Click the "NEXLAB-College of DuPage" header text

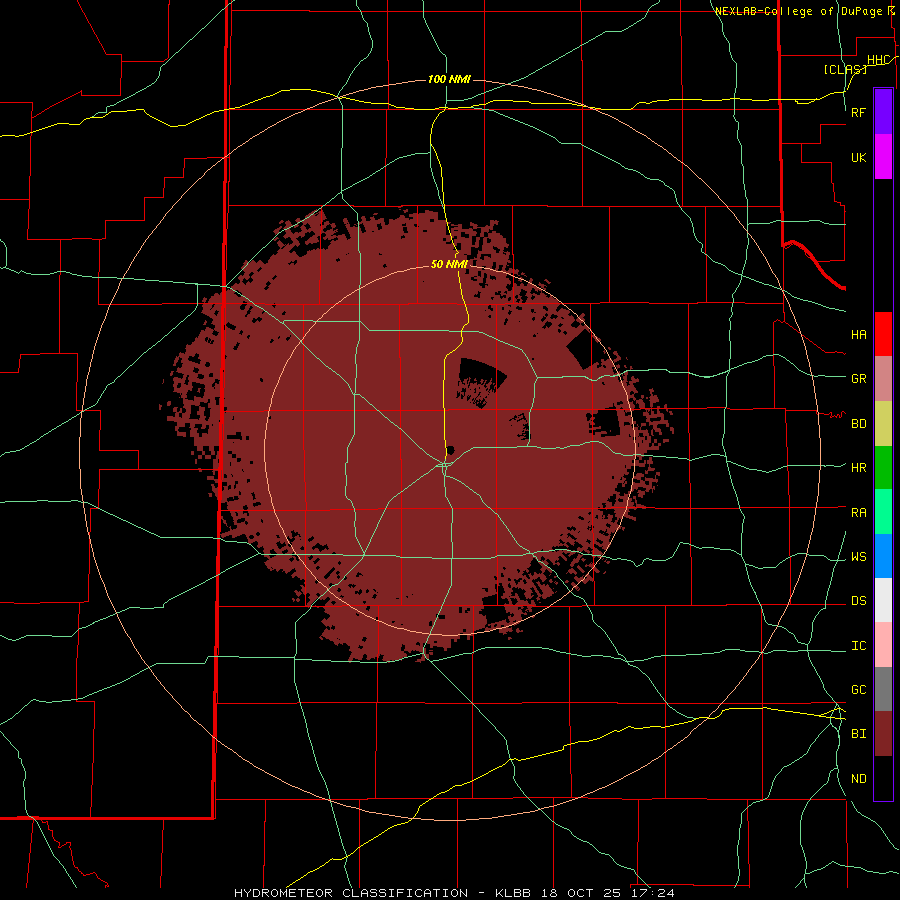coord(798,11)
